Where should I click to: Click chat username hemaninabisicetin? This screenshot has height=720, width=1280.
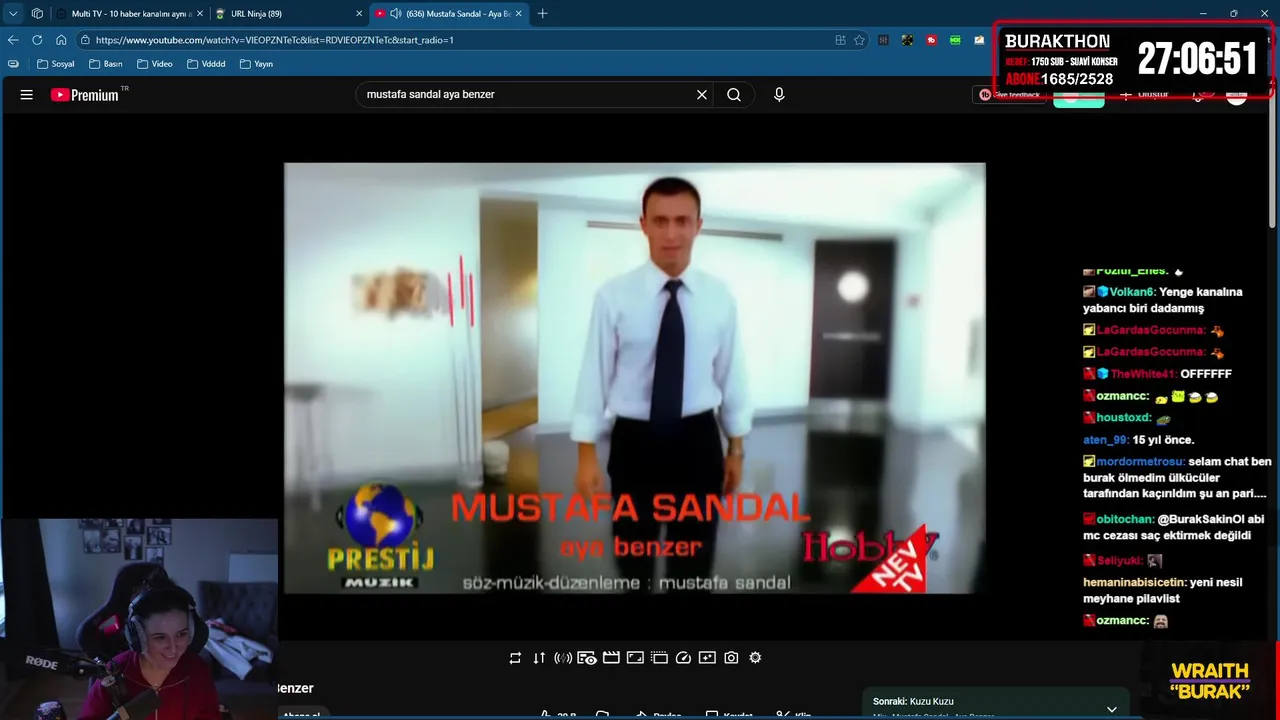[x=1134, y=582]
